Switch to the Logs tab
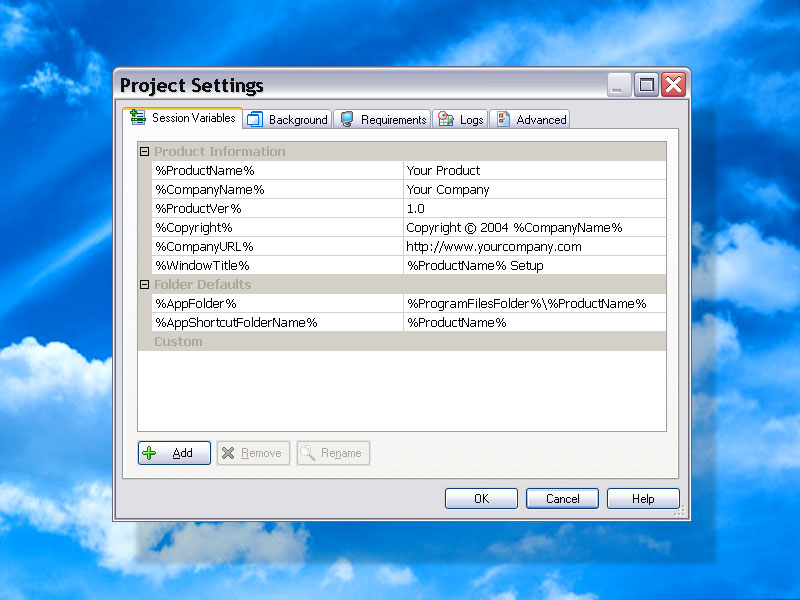800x600 pixels. click(x=461, y=119)
